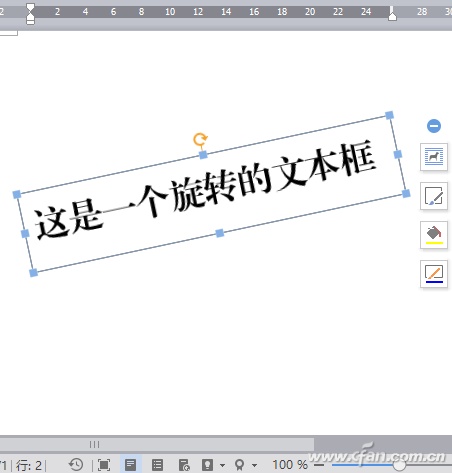Click the eye protection mode lightbulb icon
This screenshot has width=452, height=473.
tap(207, 465)
